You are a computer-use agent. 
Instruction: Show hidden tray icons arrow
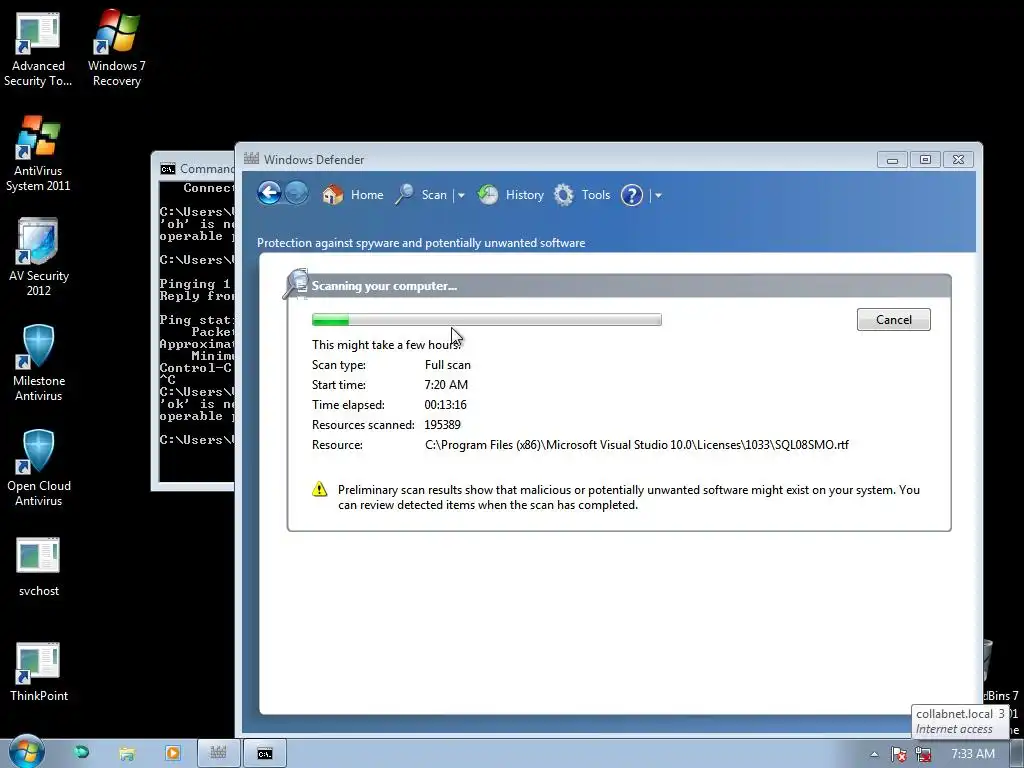[x=874, y=754]
